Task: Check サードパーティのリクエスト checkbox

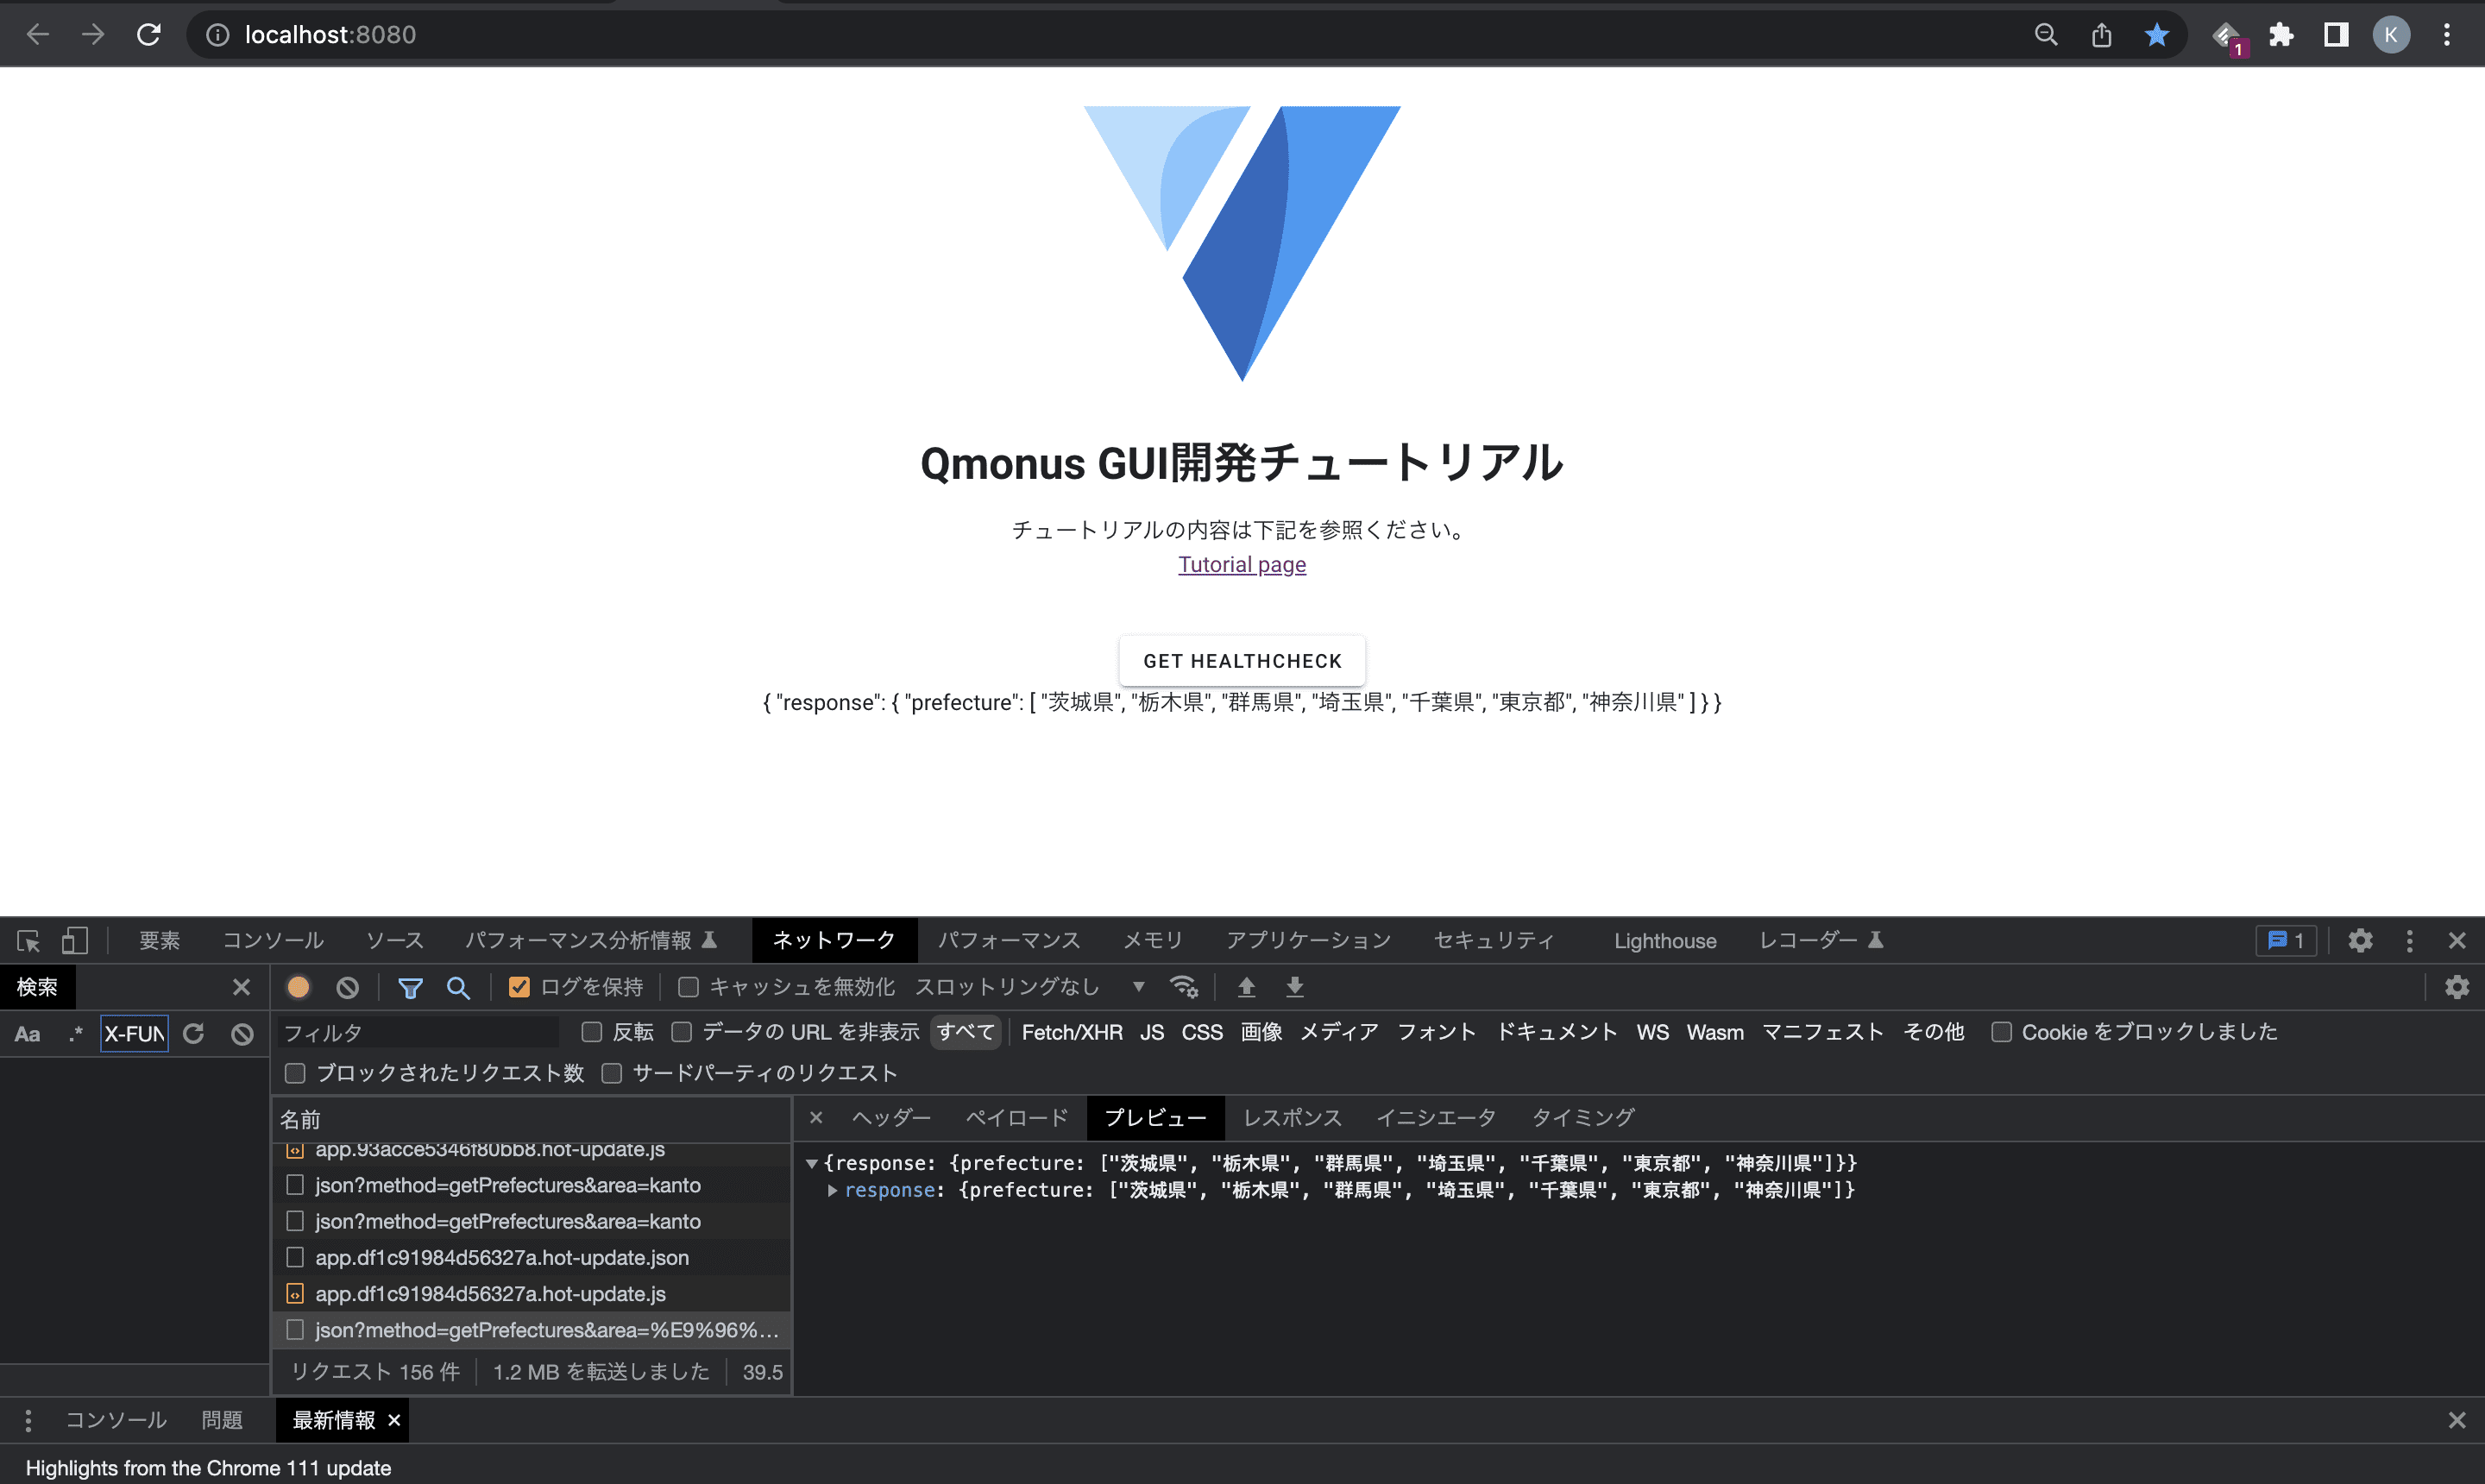Action: pyautogui.click(x=612, y=1074)
